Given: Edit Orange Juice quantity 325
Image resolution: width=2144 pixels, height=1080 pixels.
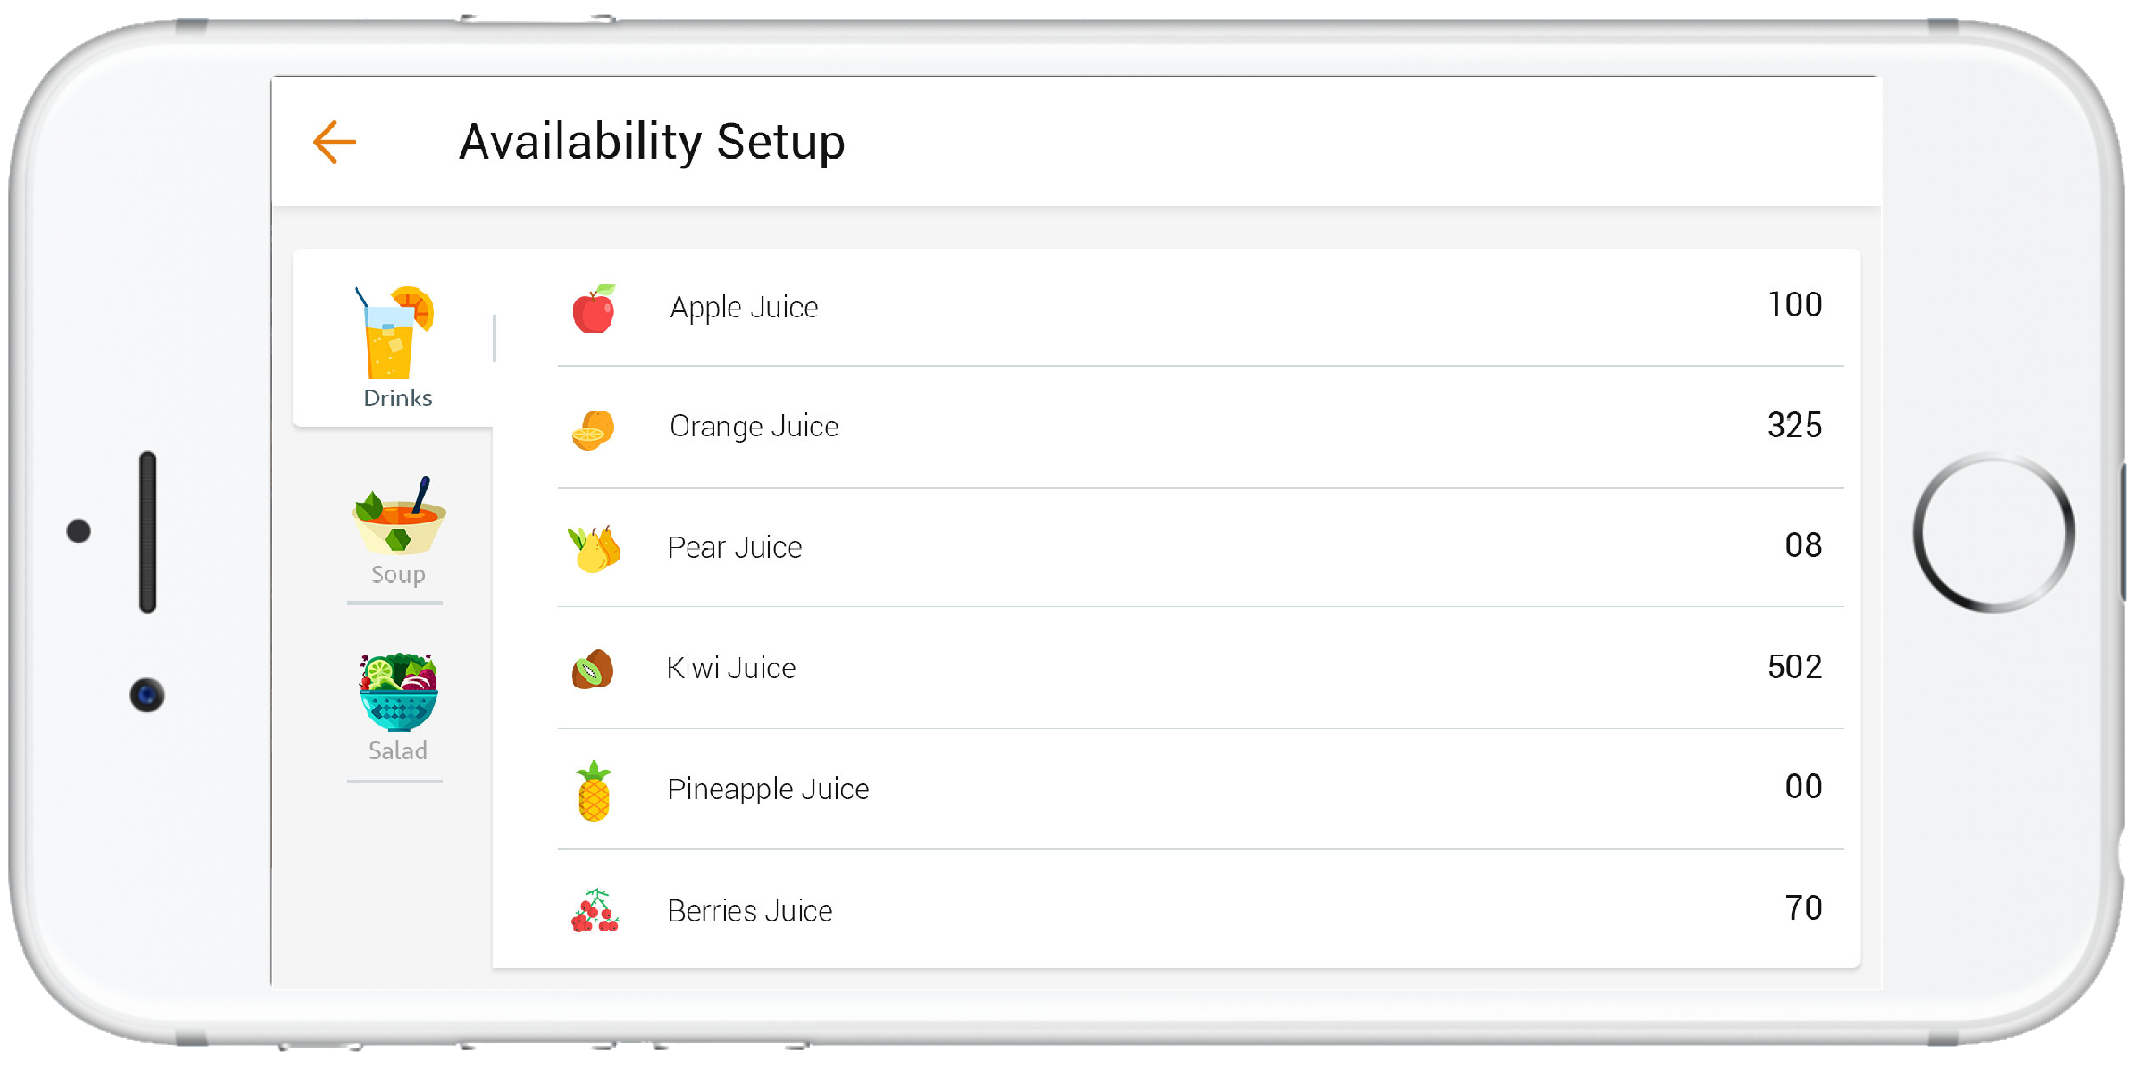Looking at the screenshot, I should point(1794,425).
